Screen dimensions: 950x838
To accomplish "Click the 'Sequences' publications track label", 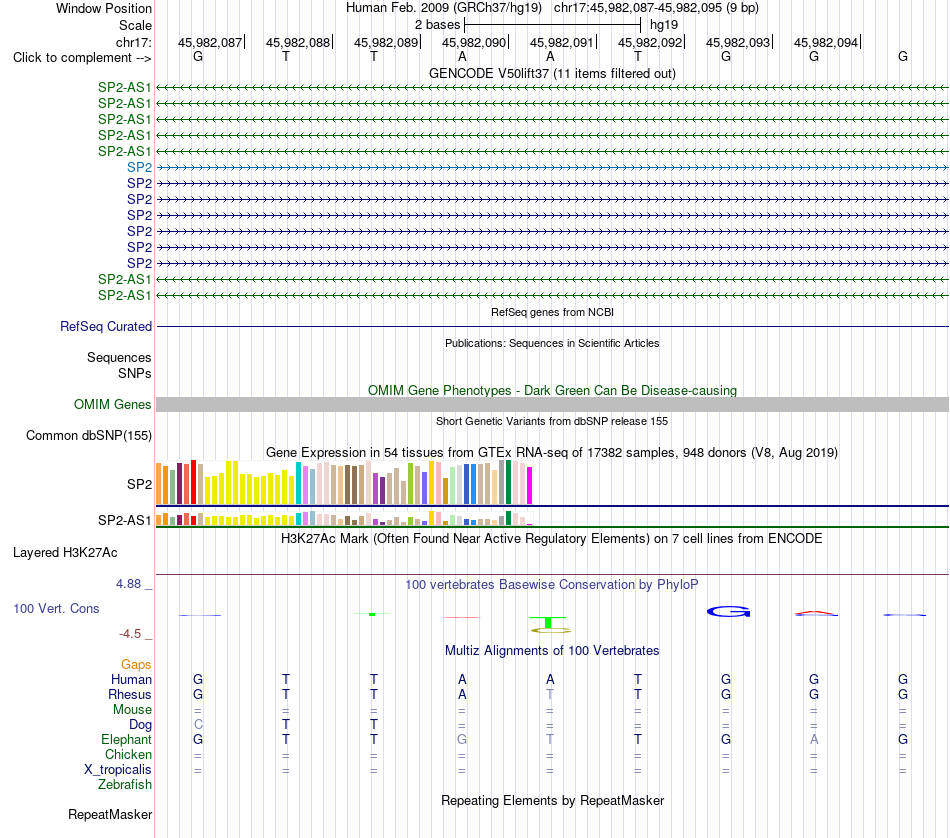I will pyautogui.click(x=119, y=357).
